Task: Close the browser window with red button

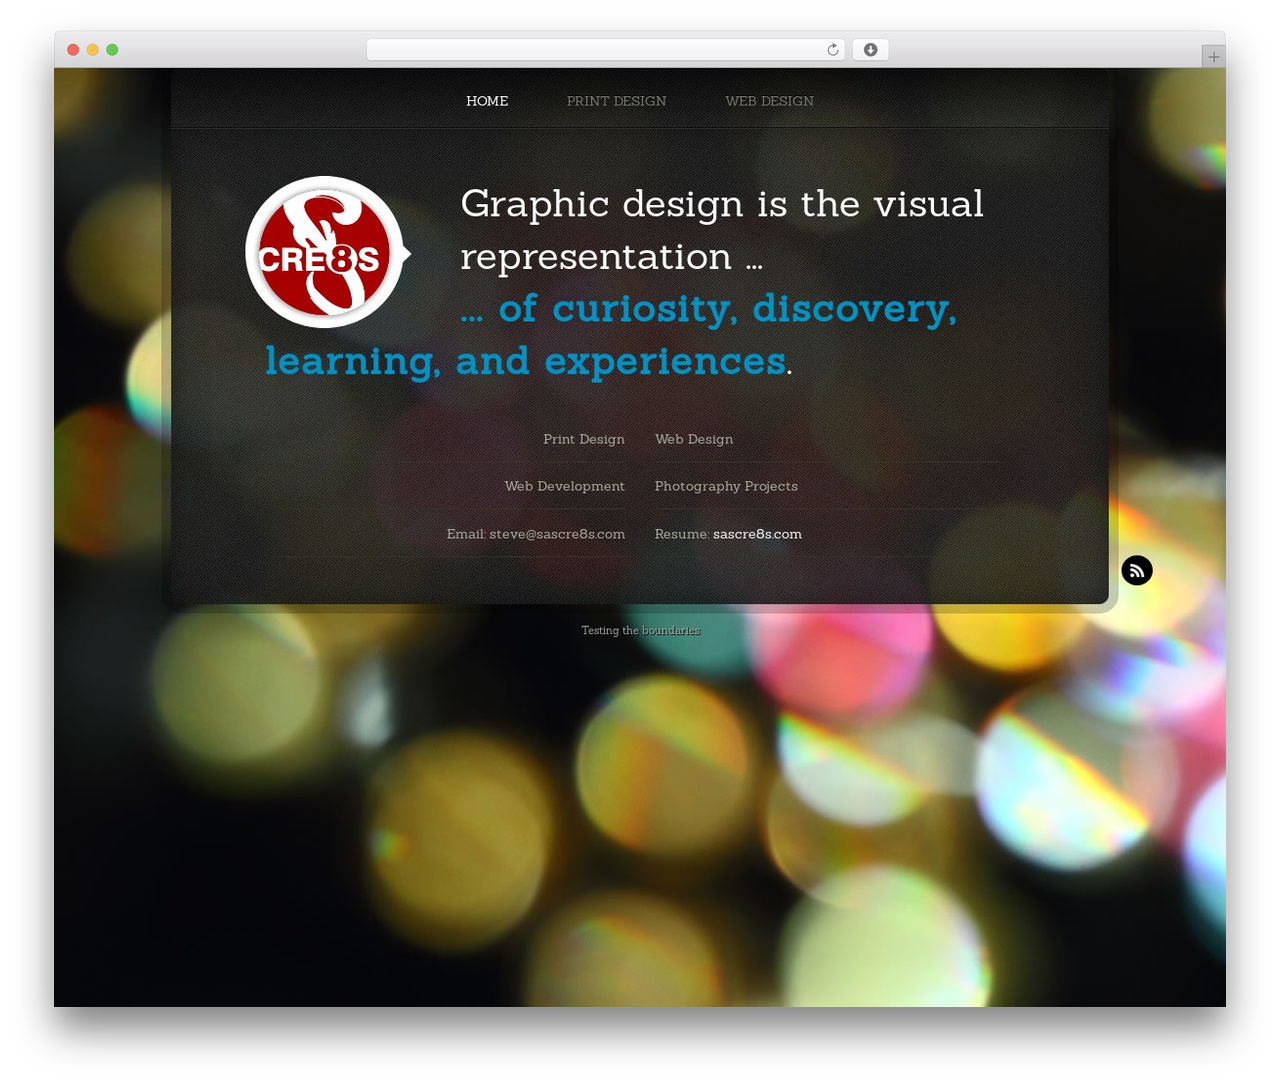Action: tap(73, 50)
